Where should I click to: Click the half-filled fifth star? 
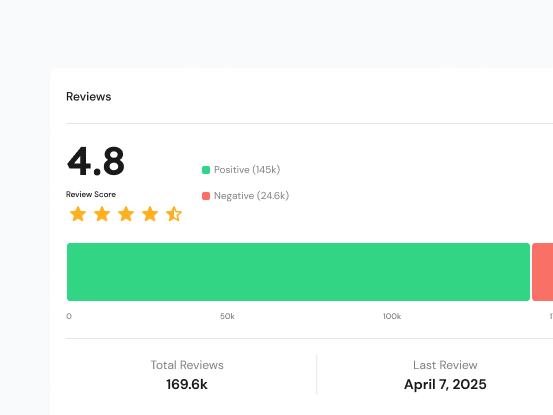(x=174, y=214)
